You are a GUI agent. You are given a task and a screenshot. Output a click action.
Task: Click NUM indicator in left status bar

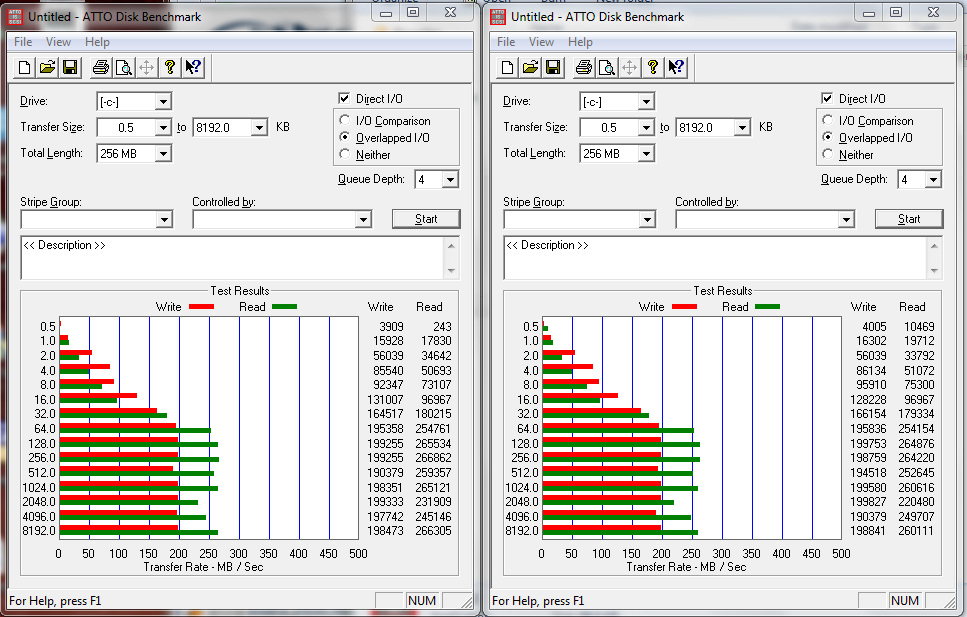click(422, 600)
